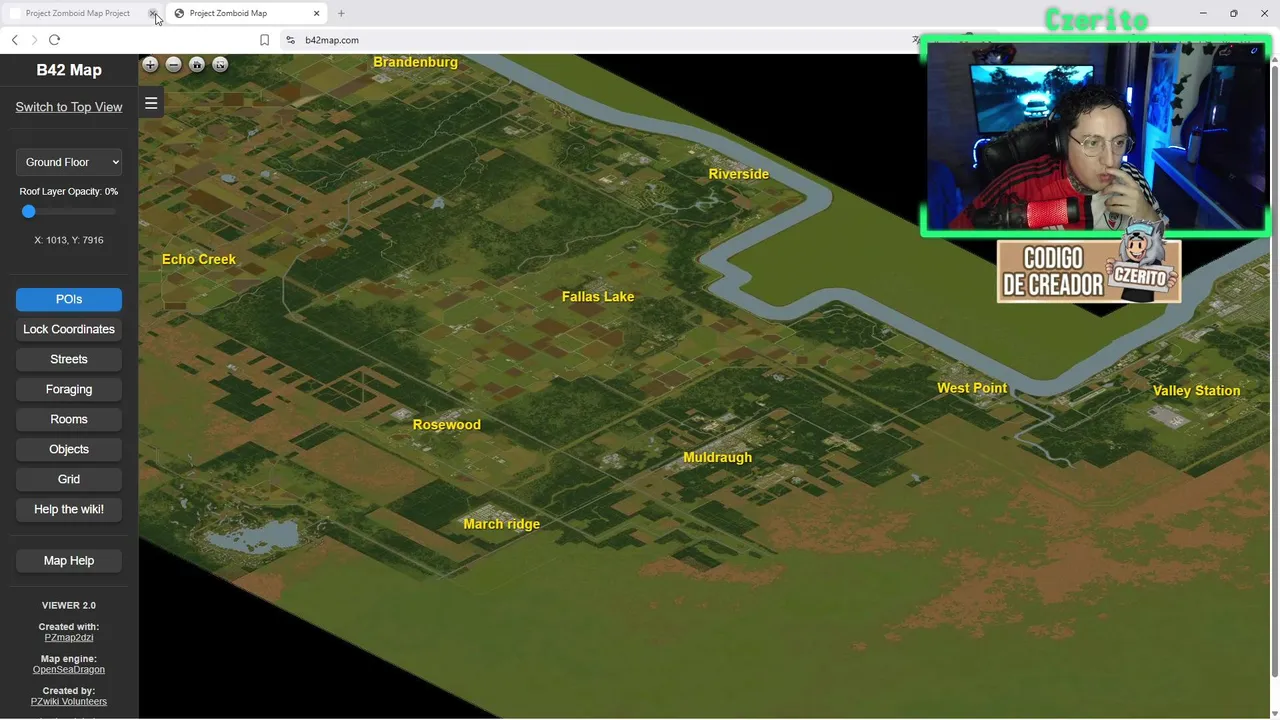Go back in browser history

[14, 40]
